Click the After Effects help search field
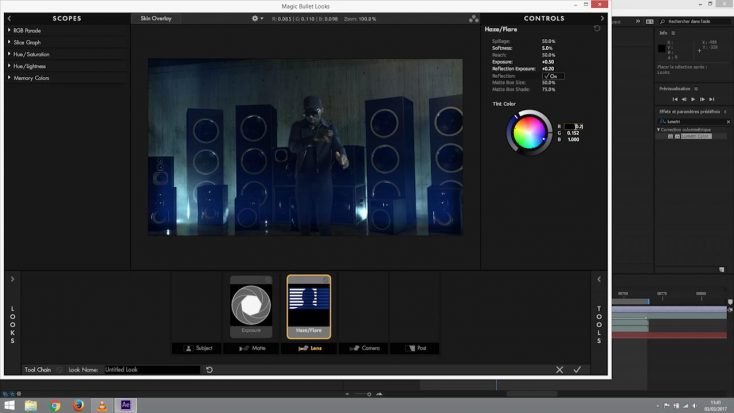 coord(695,22)
